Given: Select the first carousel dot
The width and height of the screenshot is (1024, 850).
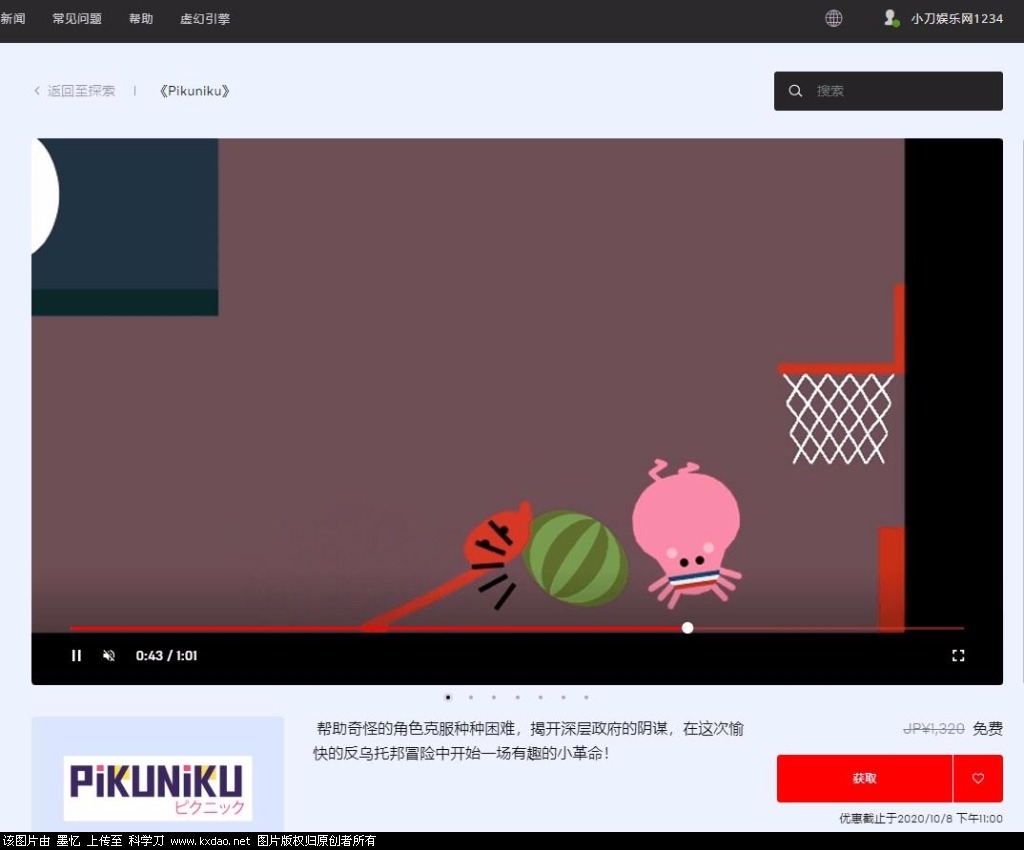Looking at the screenshot, I should 448,697.
